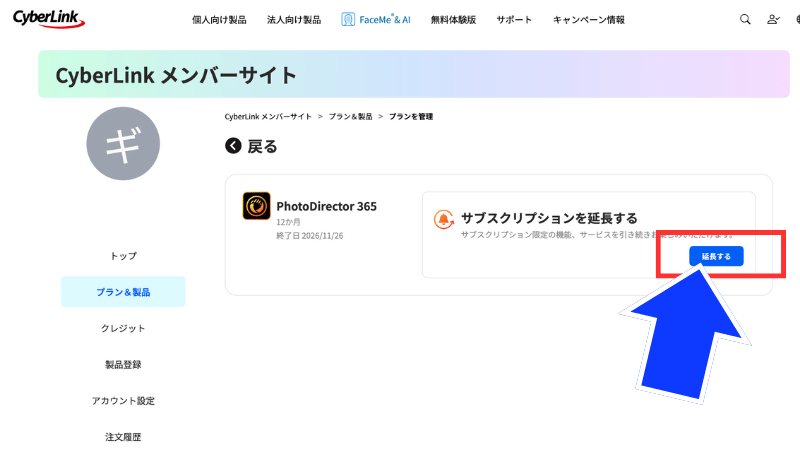Open the user account icon
800x450 pixels.
pyautogui.click(x=773, y=19)
